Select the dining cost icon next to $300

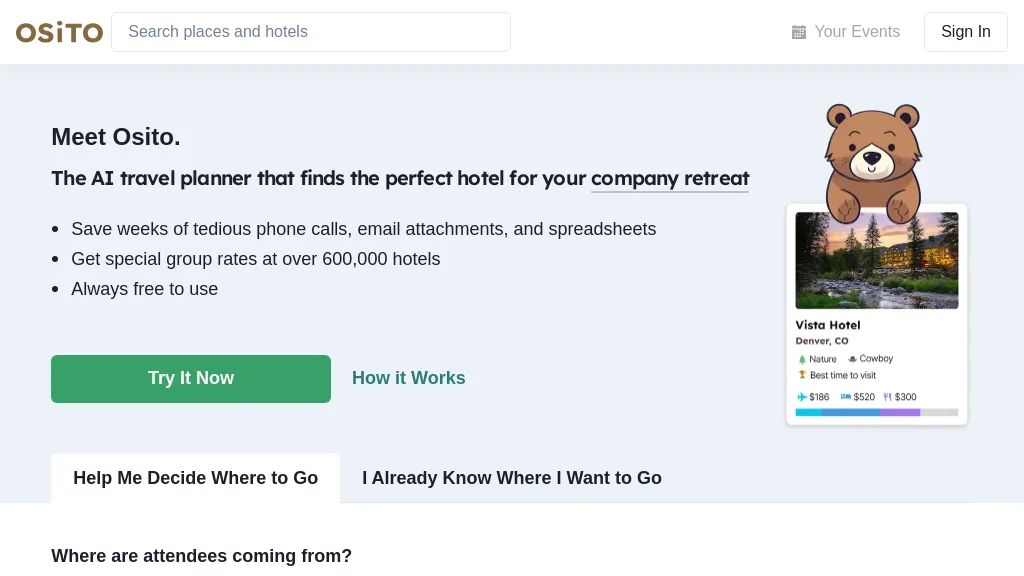tap(888, 397)
